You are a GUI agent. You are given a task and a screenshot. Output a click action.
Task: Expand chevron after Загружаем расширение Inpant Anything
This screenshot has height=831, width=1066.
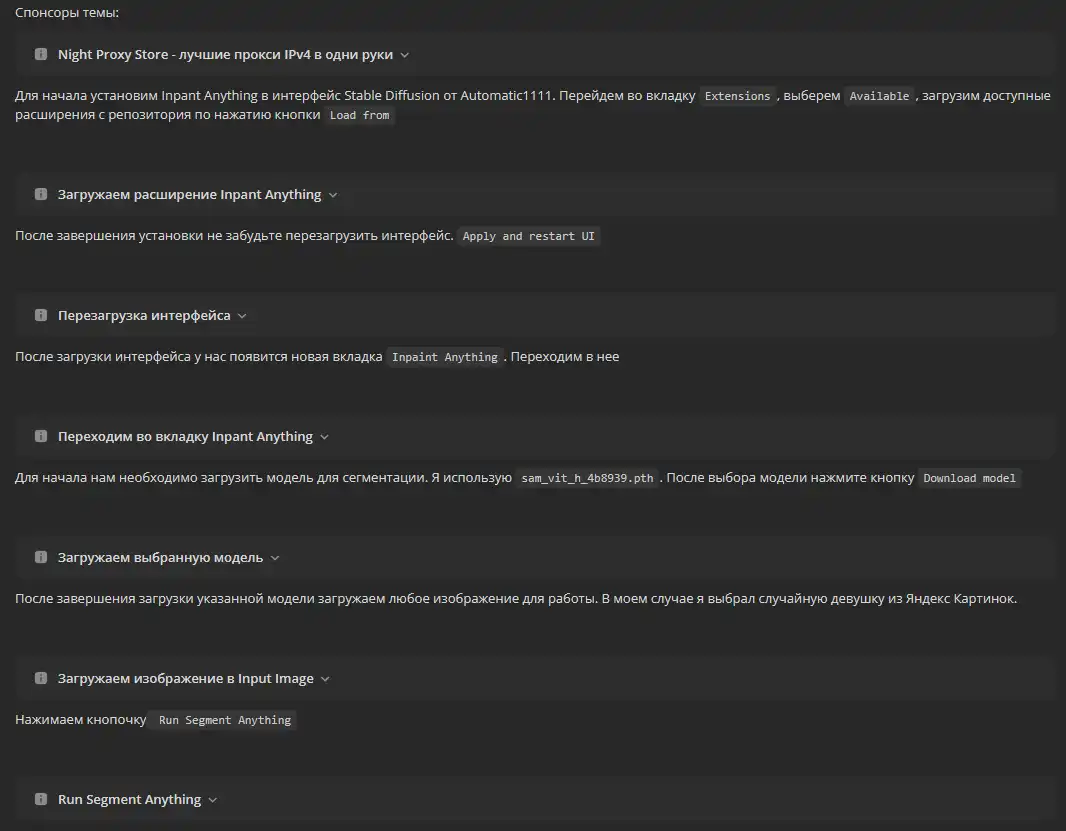[x=333, y=195]
